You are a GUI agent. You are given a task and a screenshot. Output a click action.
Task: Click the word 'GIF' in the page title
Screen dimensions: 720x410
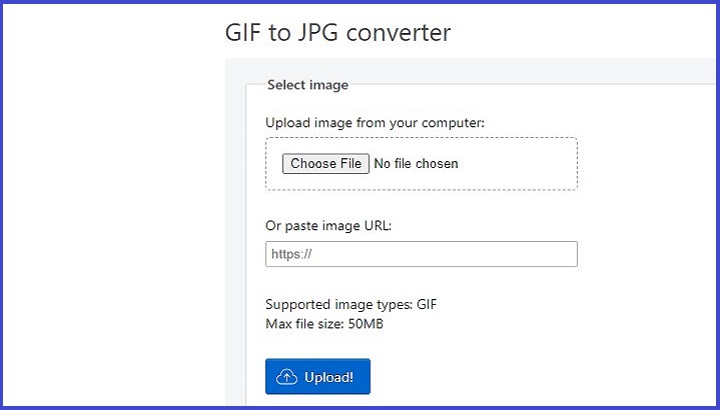246,33
